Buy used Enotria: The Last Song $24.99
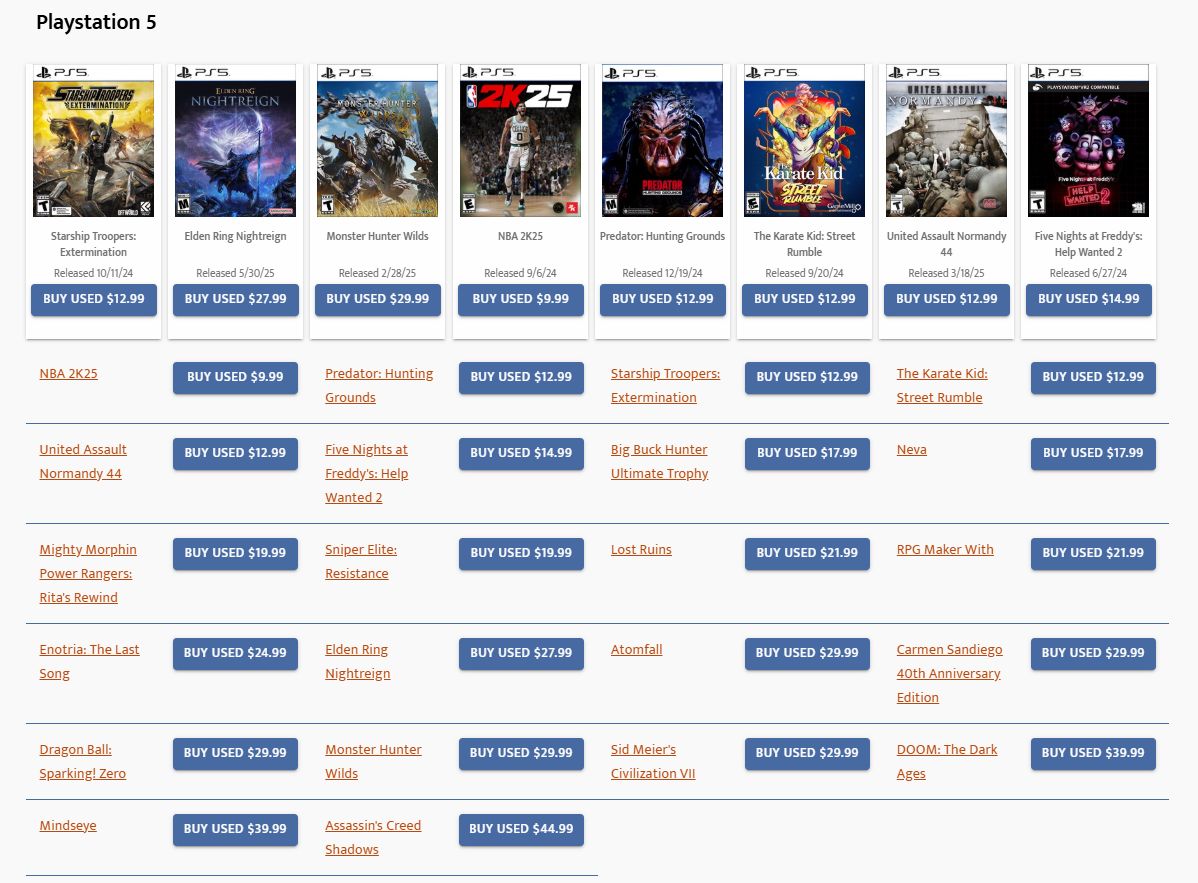1198x883 pixels. [235, 653]
